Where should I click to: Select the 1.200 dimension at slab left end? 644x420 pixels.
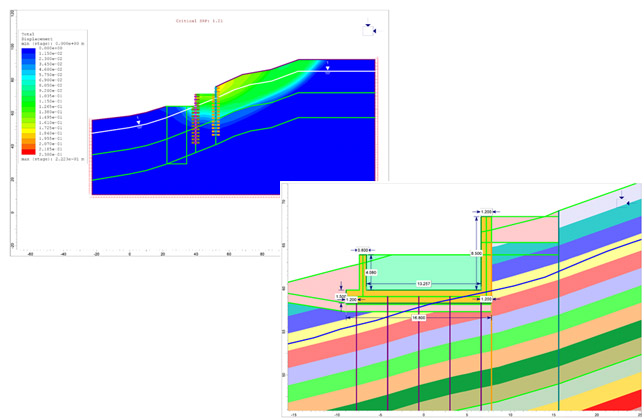coord(351,300)
